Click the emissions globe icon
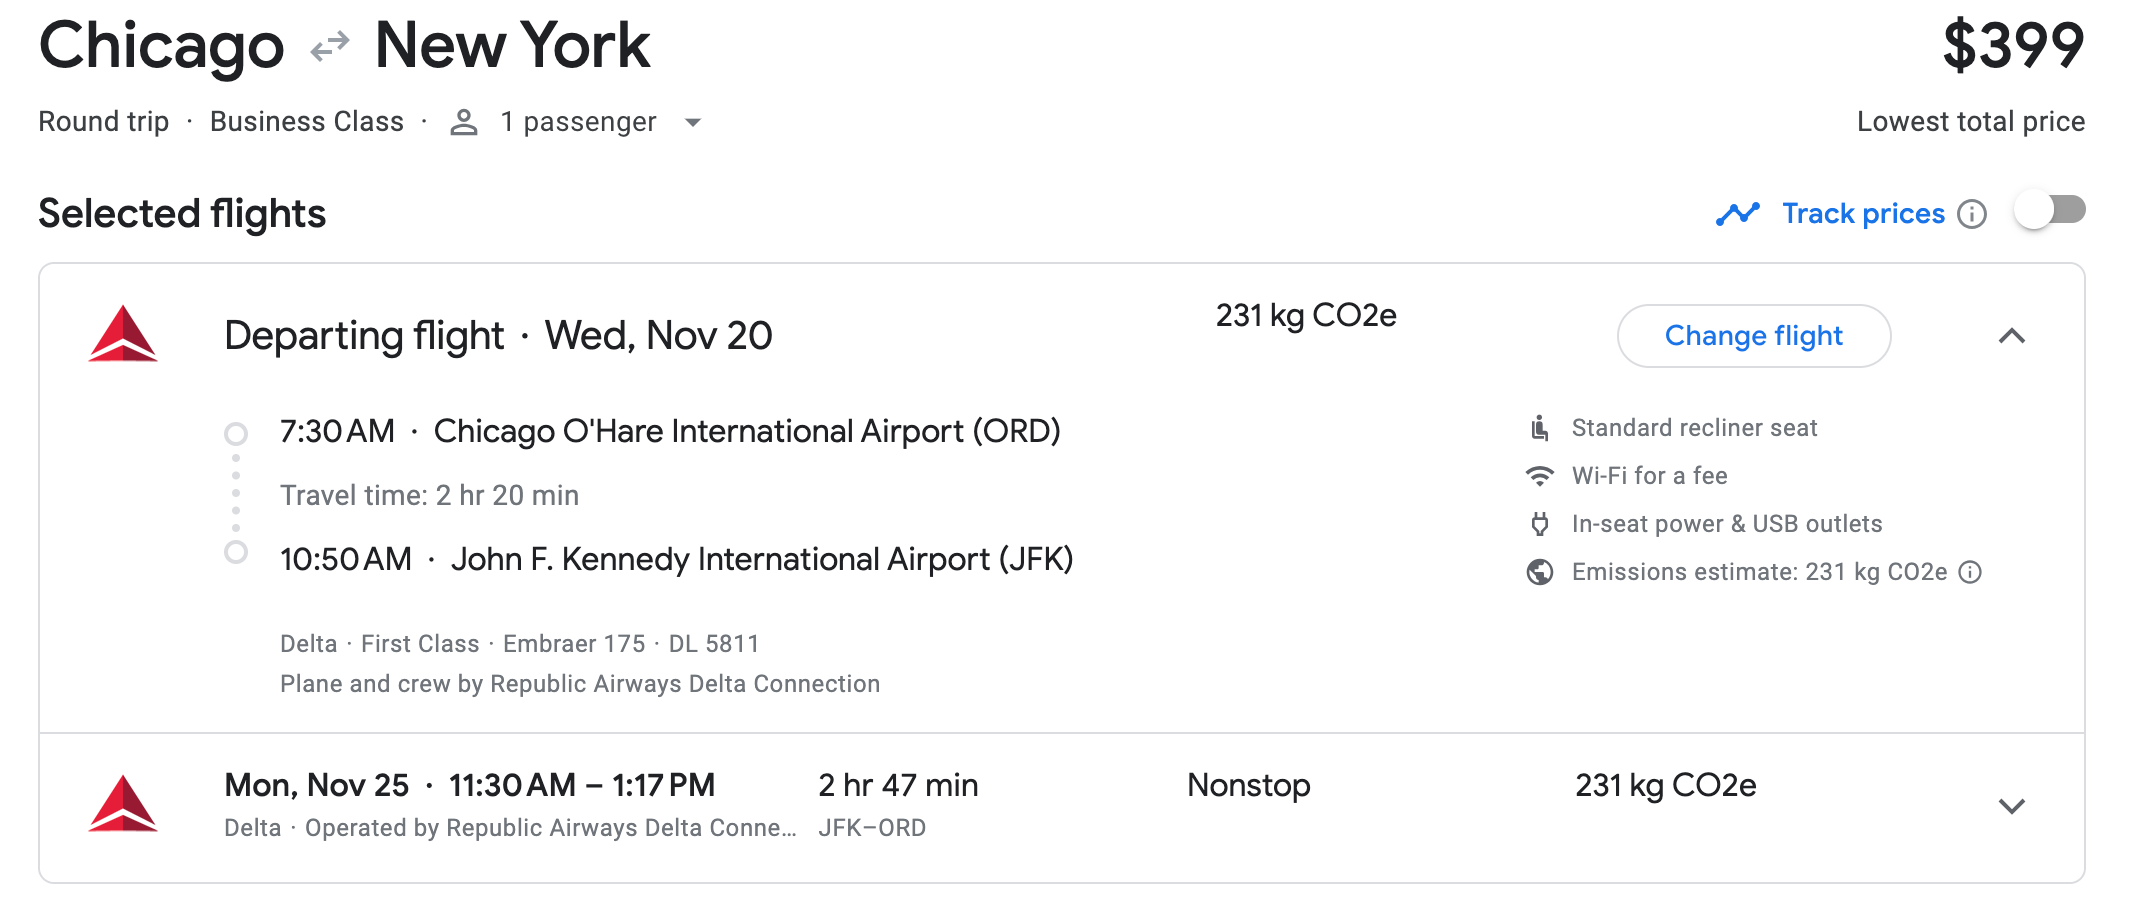This screenshot has height=922, width=2150. [1540, 572]
